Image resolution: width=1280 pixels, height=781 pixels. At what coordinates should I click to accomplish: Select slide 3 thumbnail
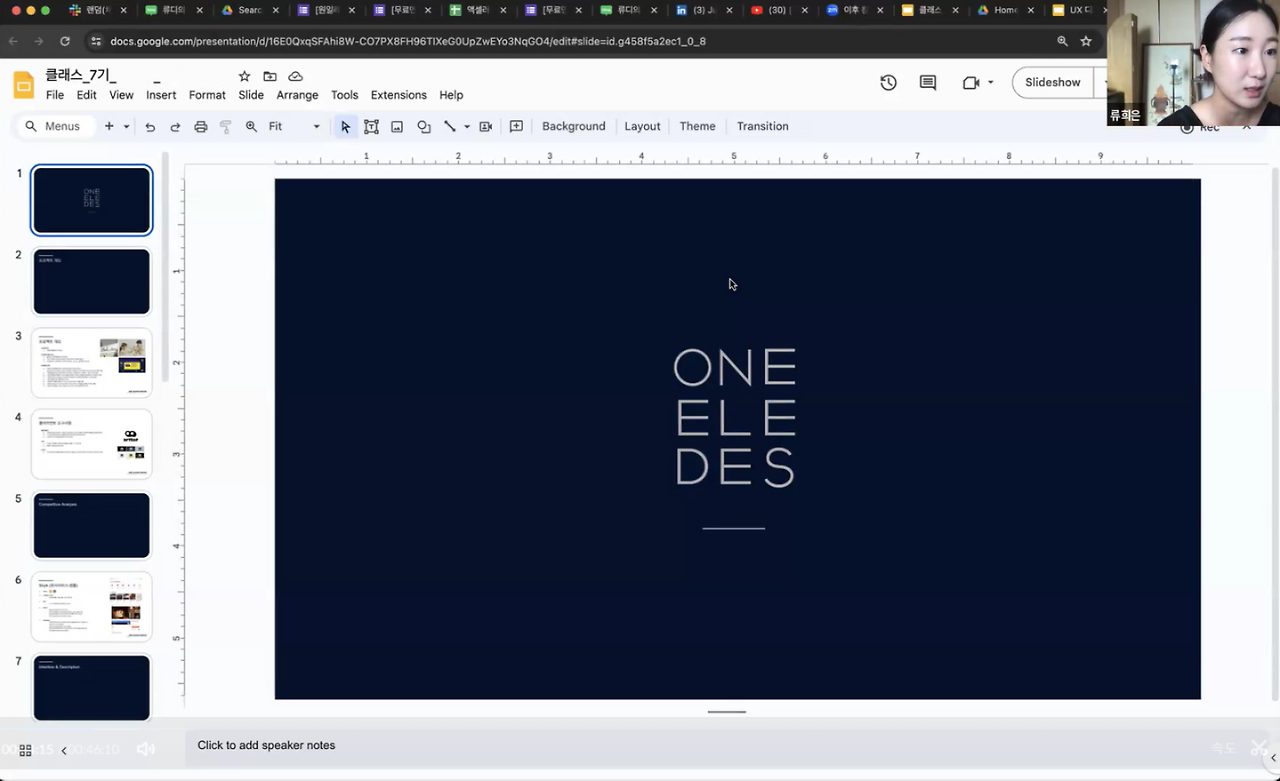tap(92, 363)
